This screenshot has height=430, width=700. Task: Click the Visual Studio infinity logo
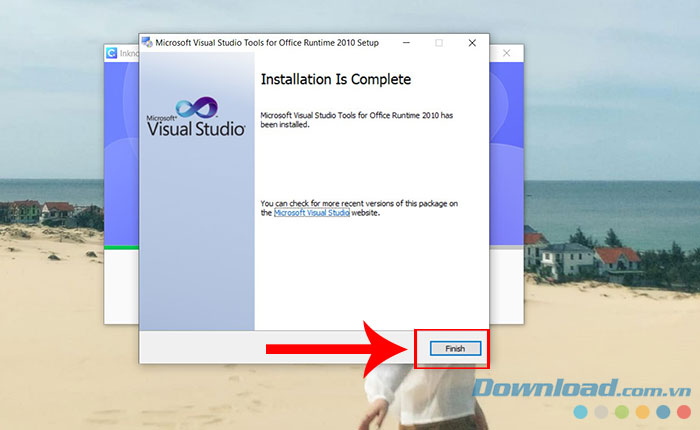[x=197, y=108]
